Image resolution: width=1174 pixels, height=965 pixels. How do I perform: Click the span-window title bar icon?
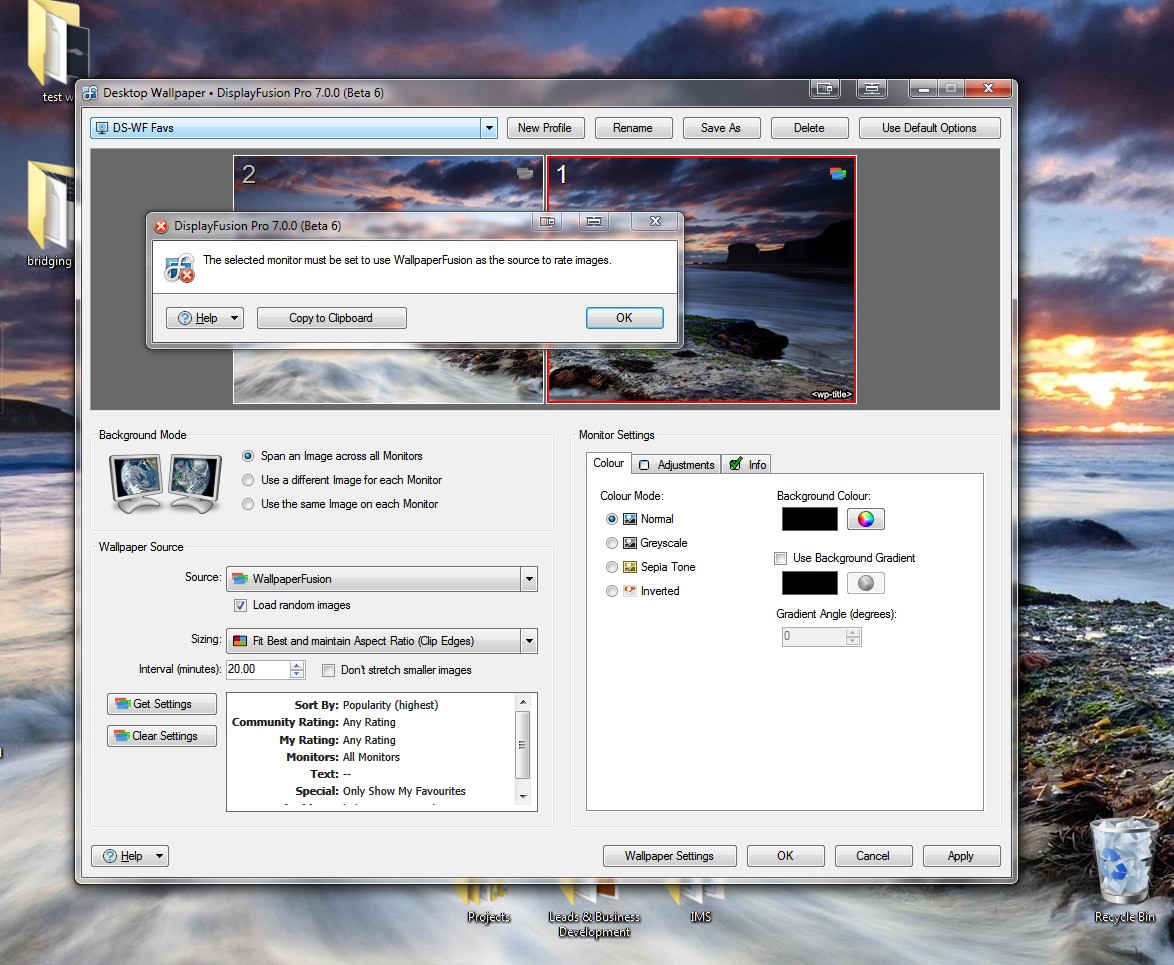(872, 89)
